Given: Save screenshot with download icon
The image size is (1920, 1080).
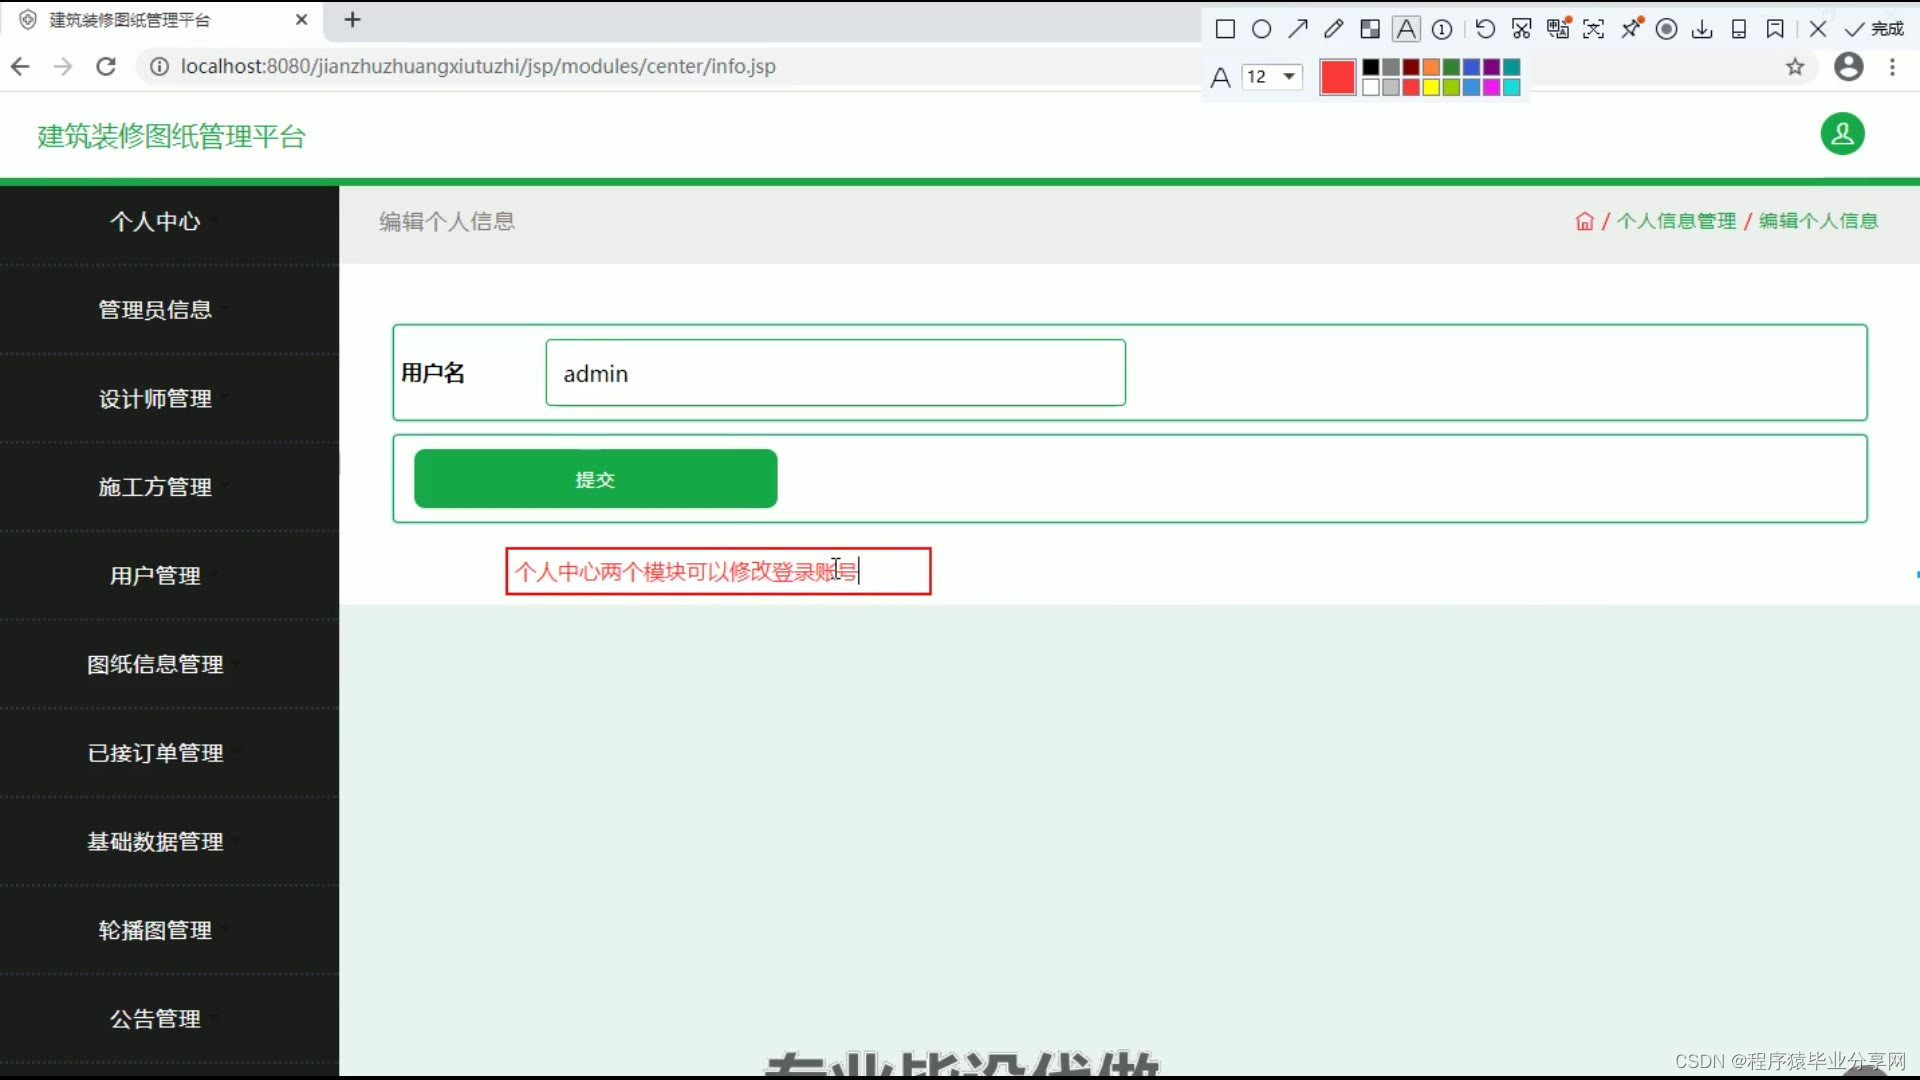Looking at the screenshot, I should (1702, 29).
